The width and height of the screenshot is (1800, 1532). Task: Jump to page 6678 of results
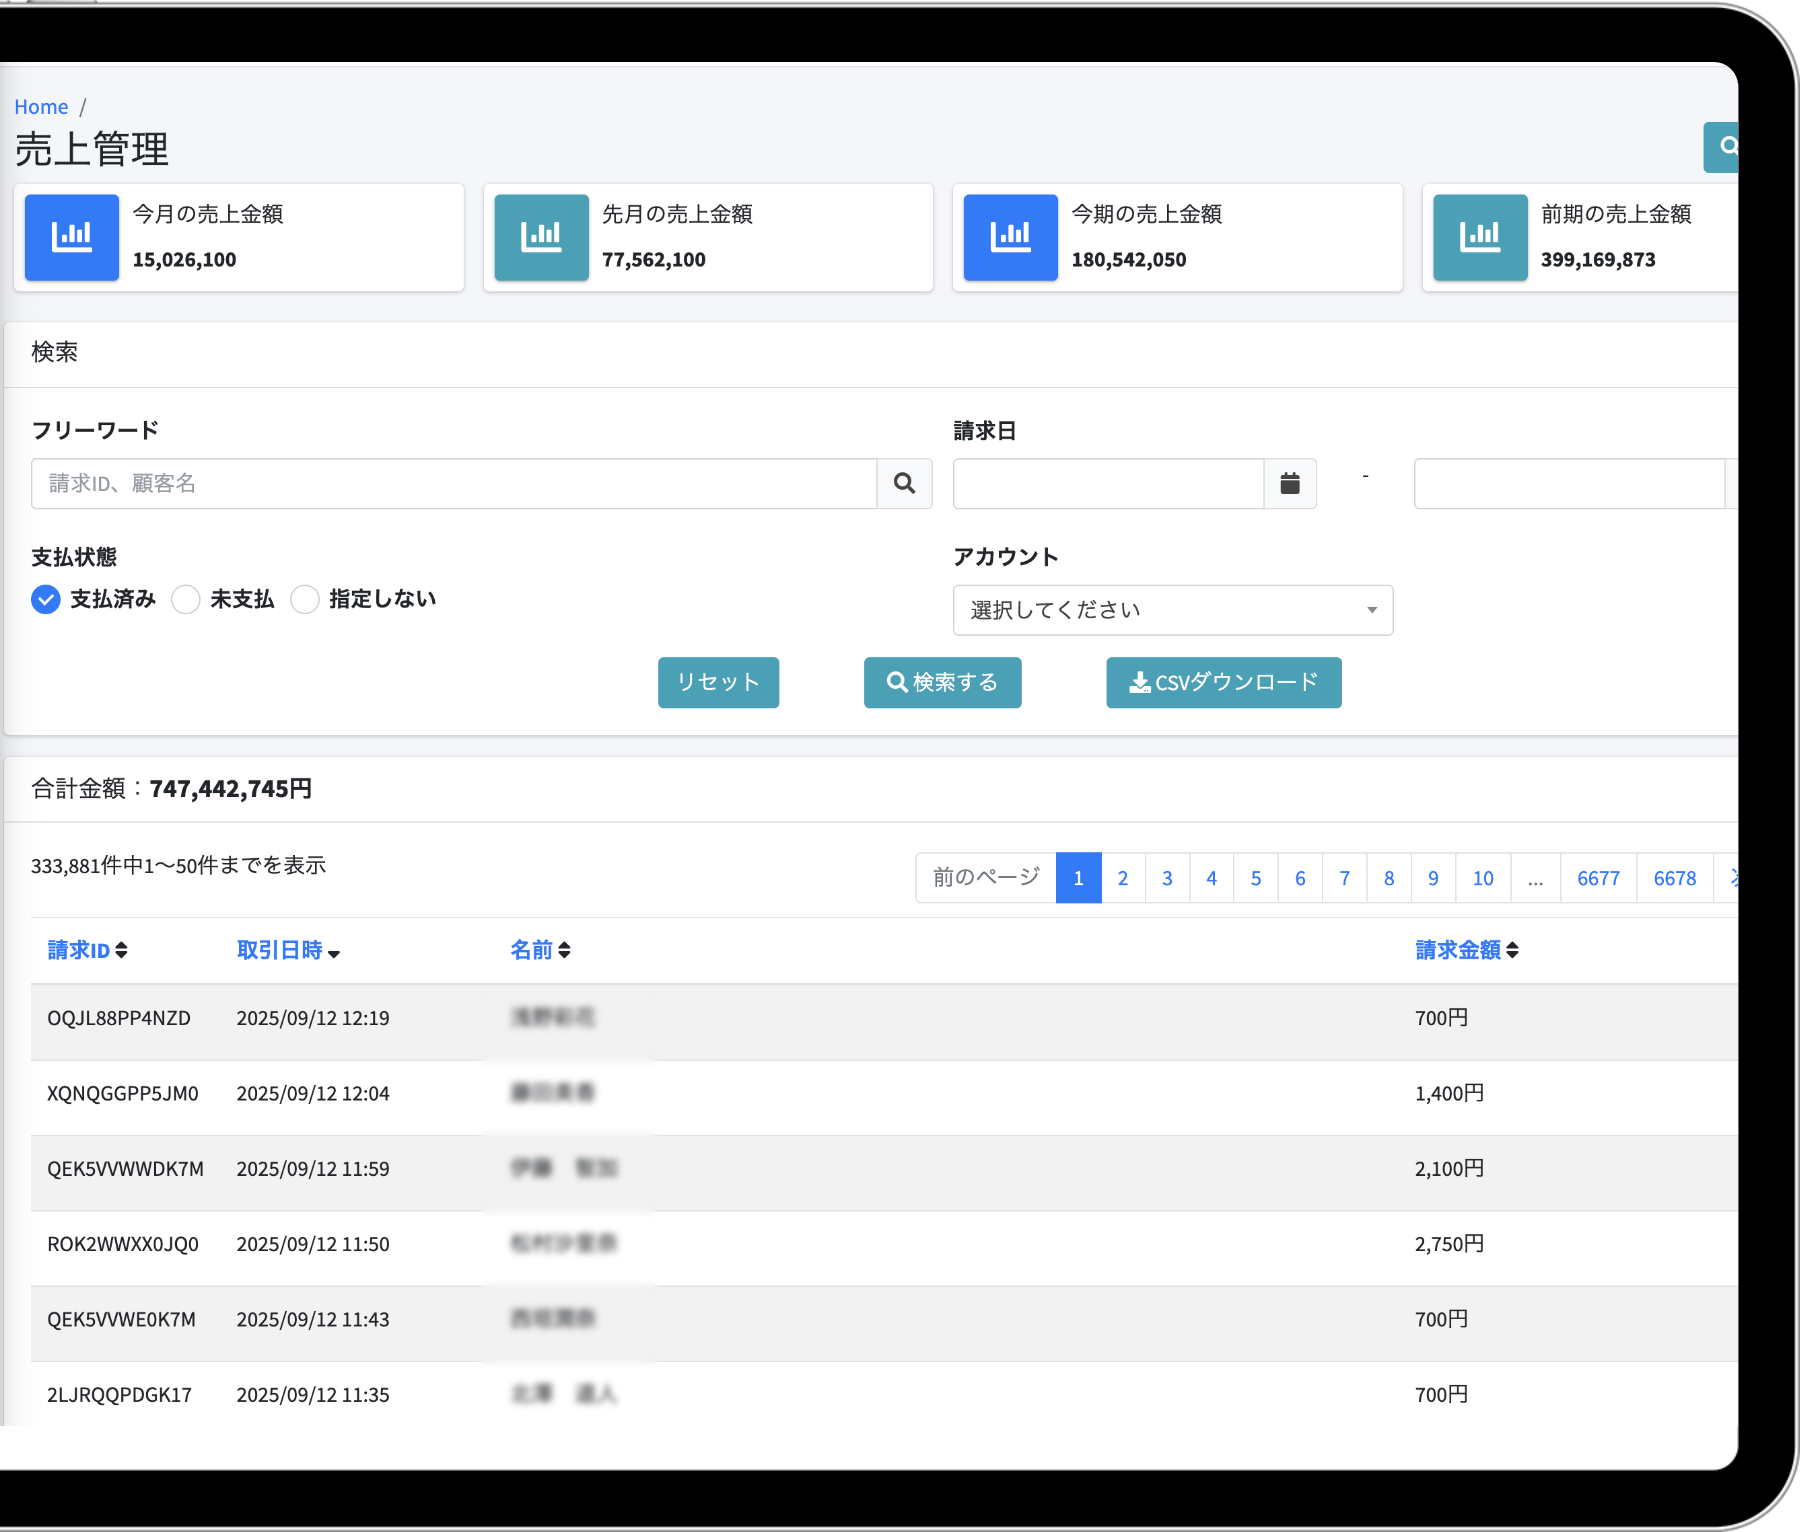click(x=1674, y=878)
